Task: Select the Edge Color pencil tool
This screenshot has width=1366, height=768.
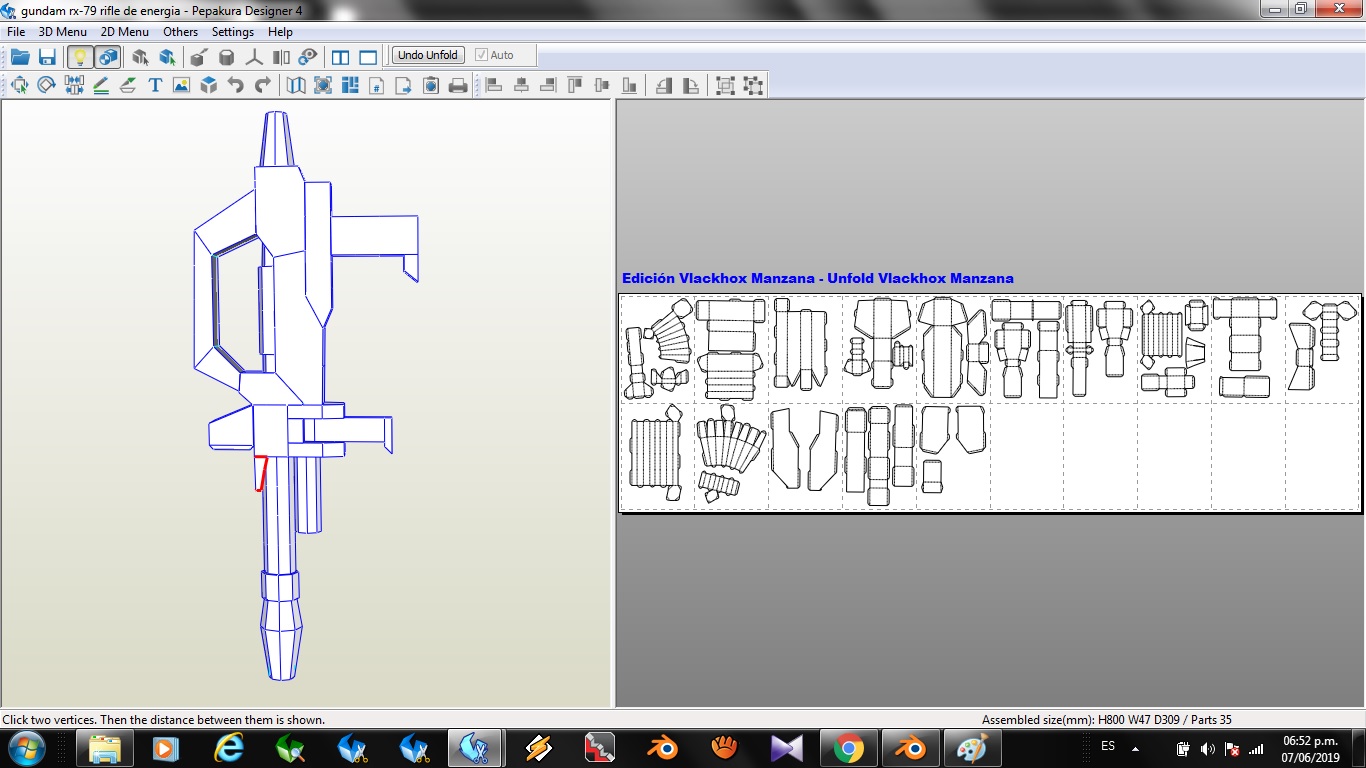Action: [x=101, y=85]
